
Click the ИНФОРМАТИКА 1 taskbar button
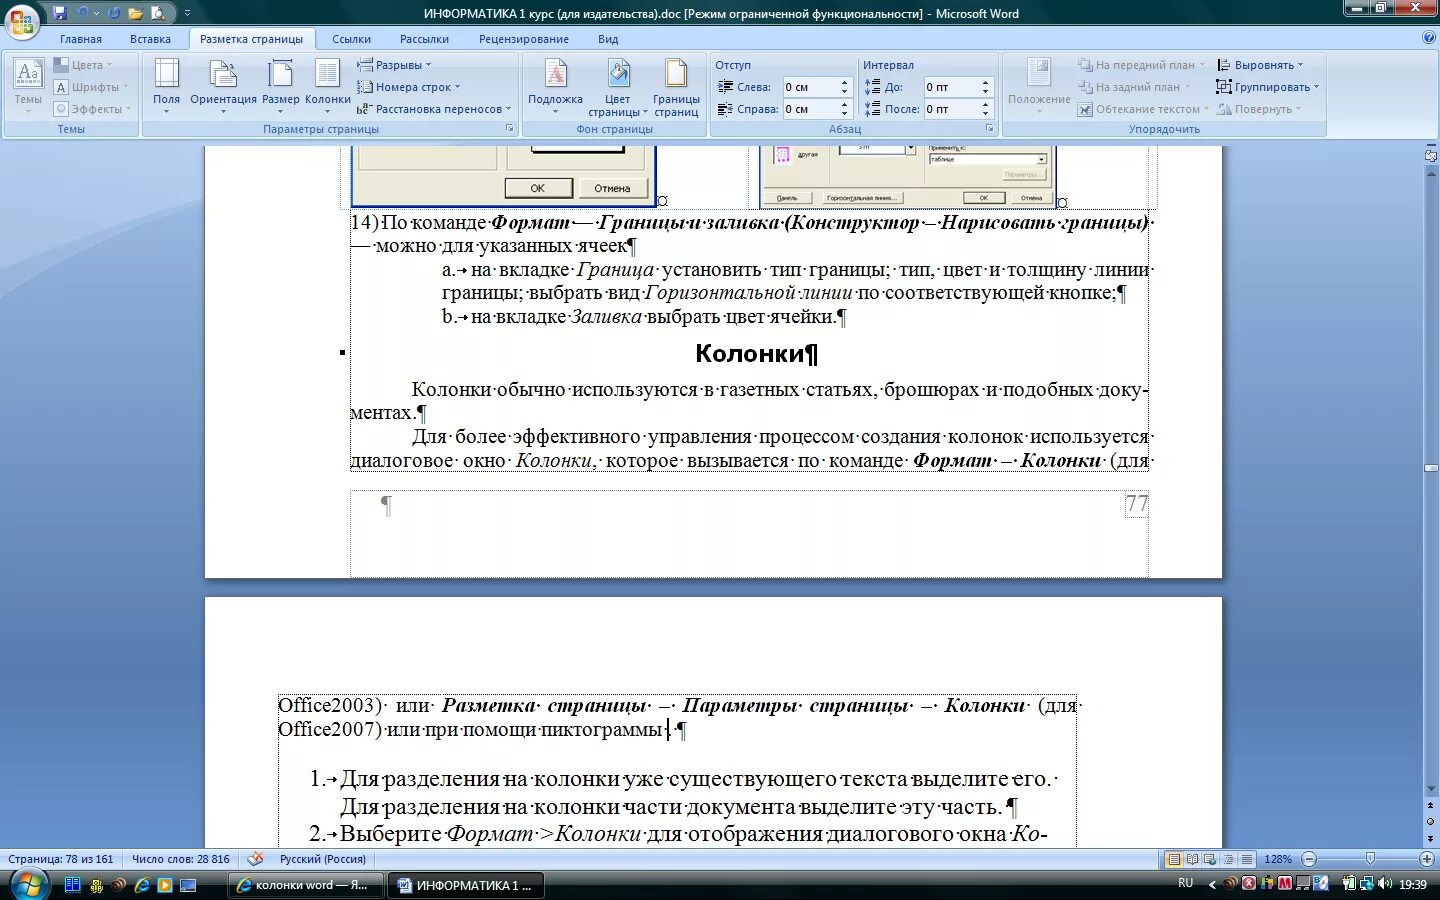(466, 885)
